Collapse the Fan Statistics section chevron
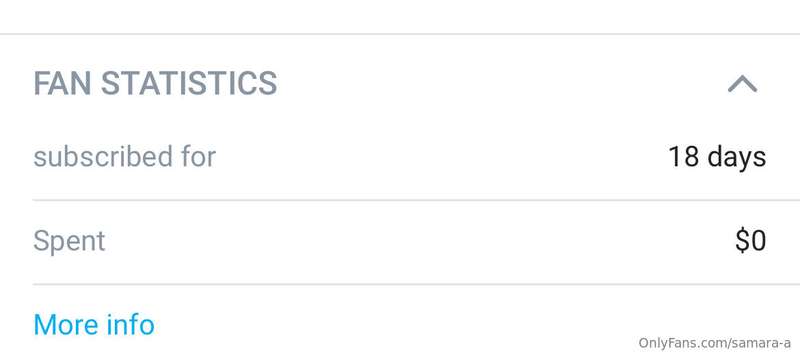This screenshot has height=360, width=800. click(742, 84)
